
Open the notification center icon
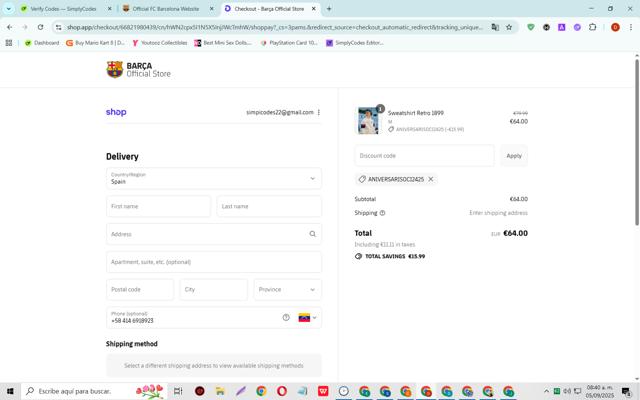[627, 392]
